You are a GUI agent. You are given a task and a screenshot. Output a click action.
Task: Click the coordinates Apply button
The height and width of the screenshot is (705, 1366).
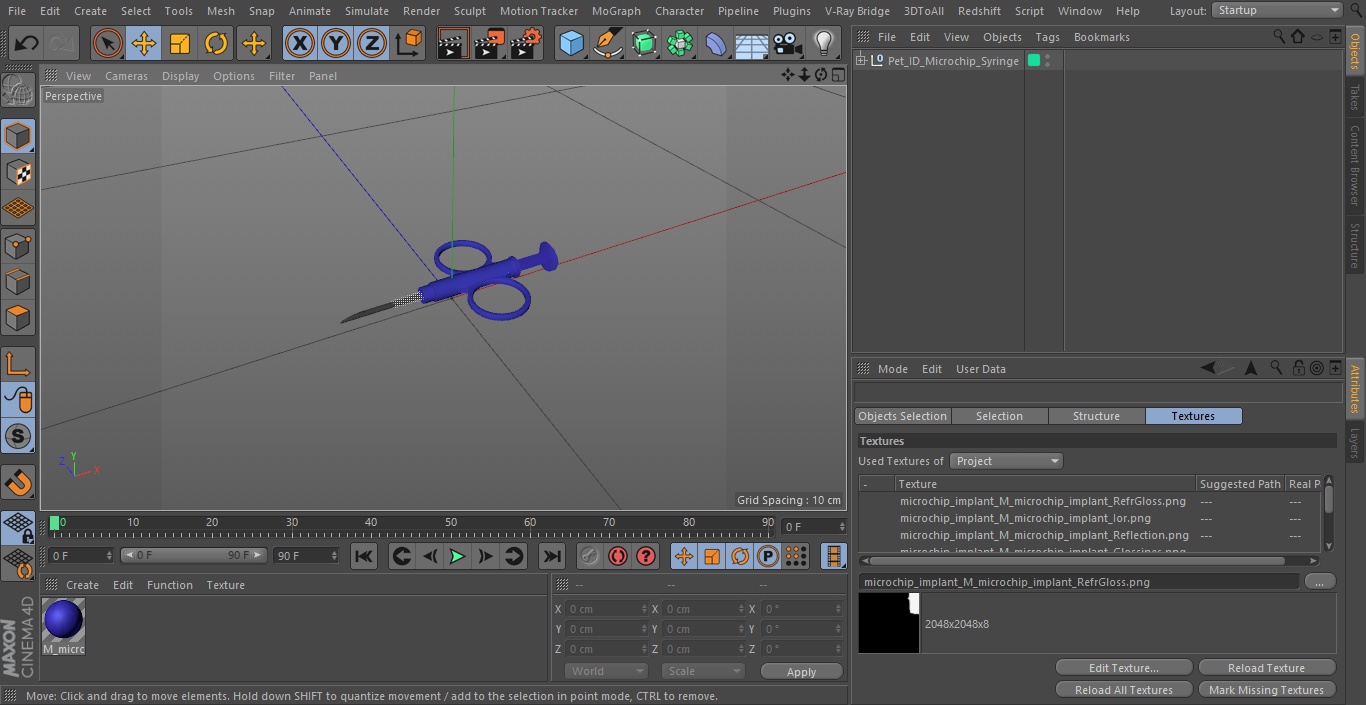pos(801,672)
